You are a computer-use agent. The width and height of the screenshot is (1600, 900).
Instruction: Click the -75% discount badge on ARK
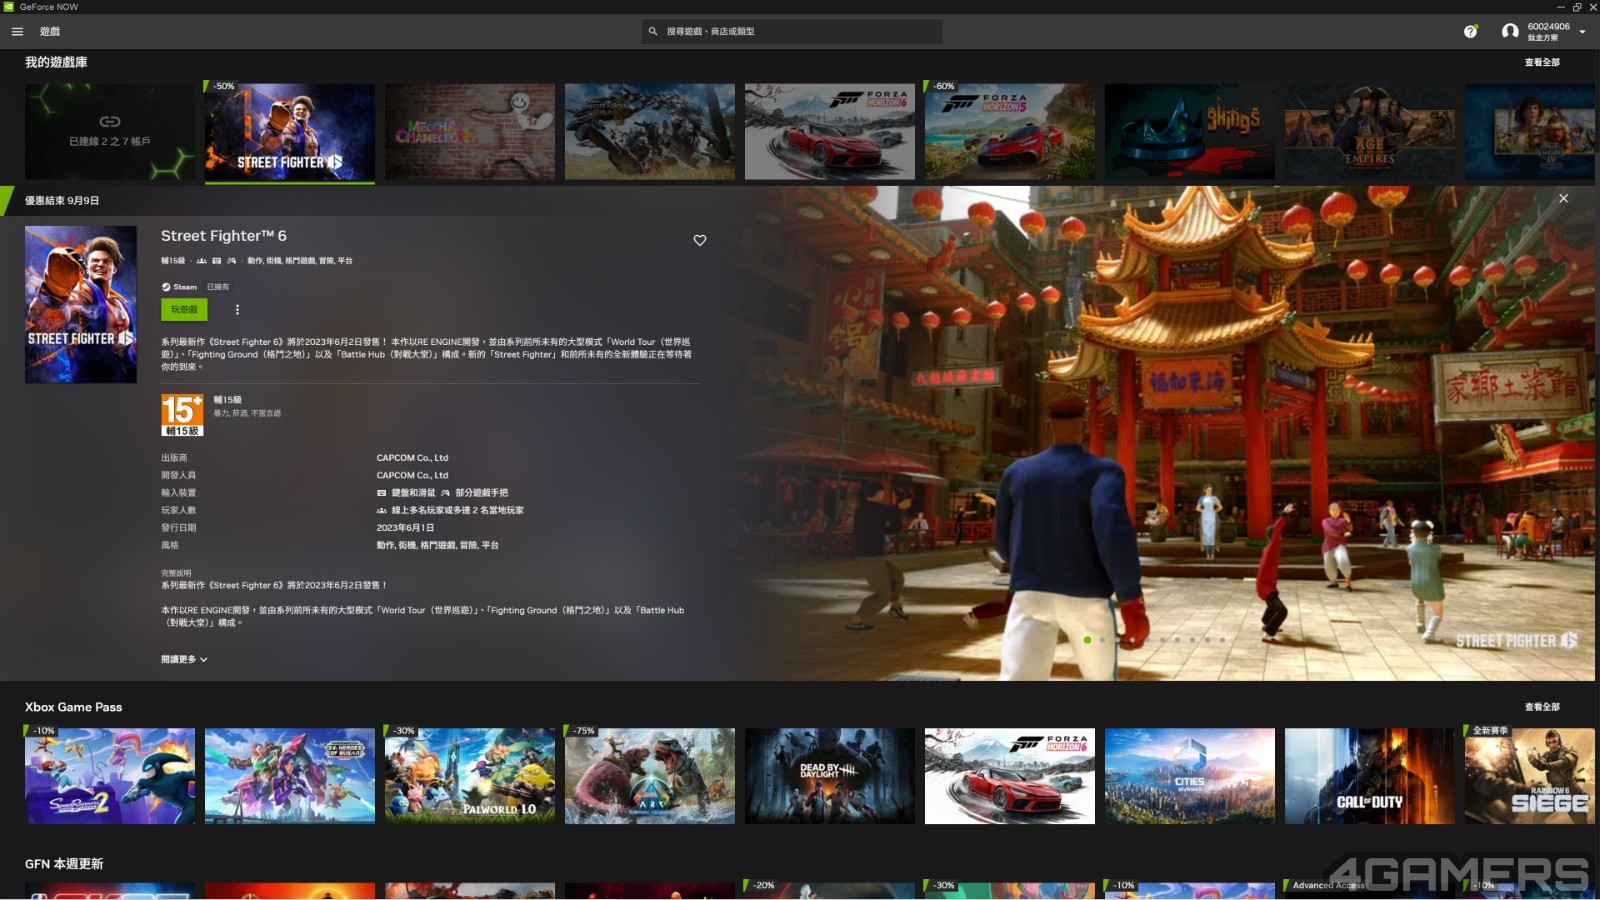582,731
